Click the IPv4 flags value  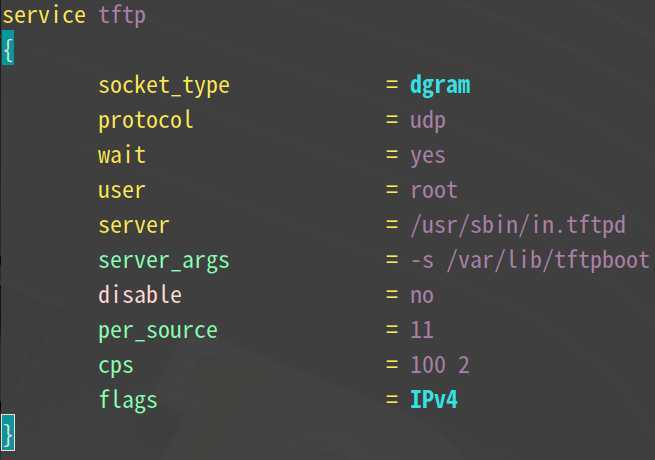click(434, 399)
